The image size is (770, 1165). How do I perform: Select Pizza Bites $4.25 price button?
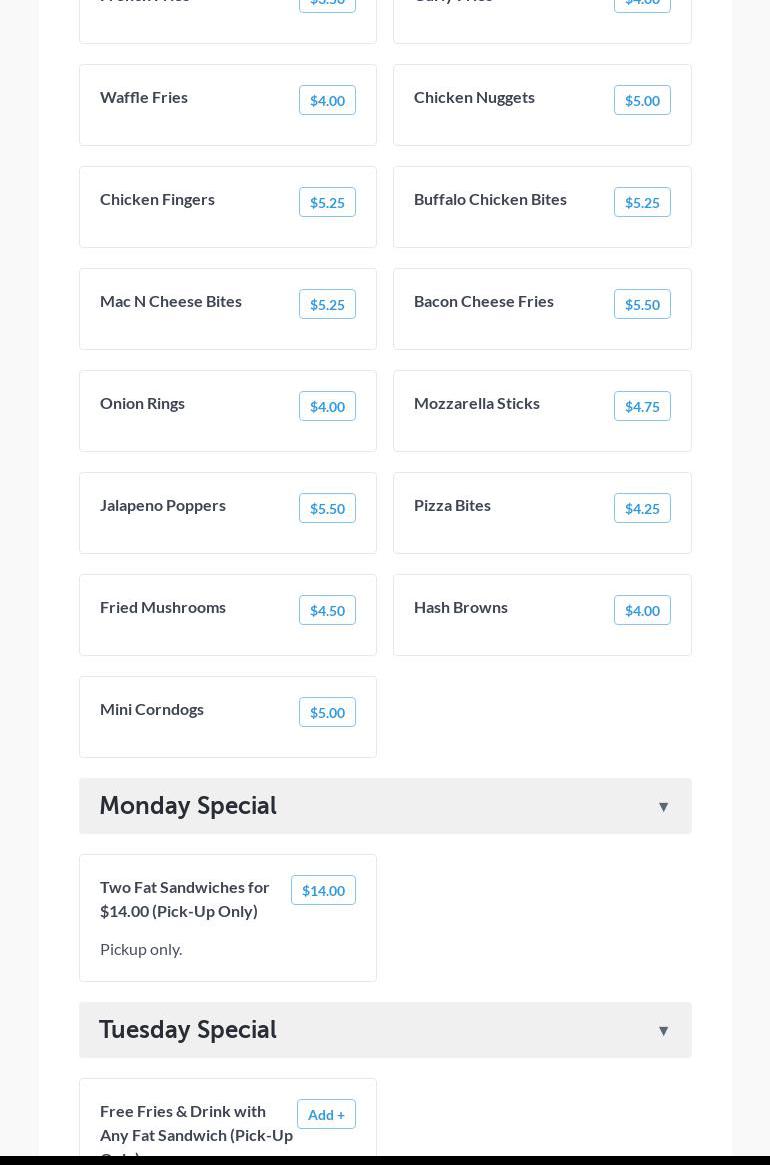click(x=642, y=509)
